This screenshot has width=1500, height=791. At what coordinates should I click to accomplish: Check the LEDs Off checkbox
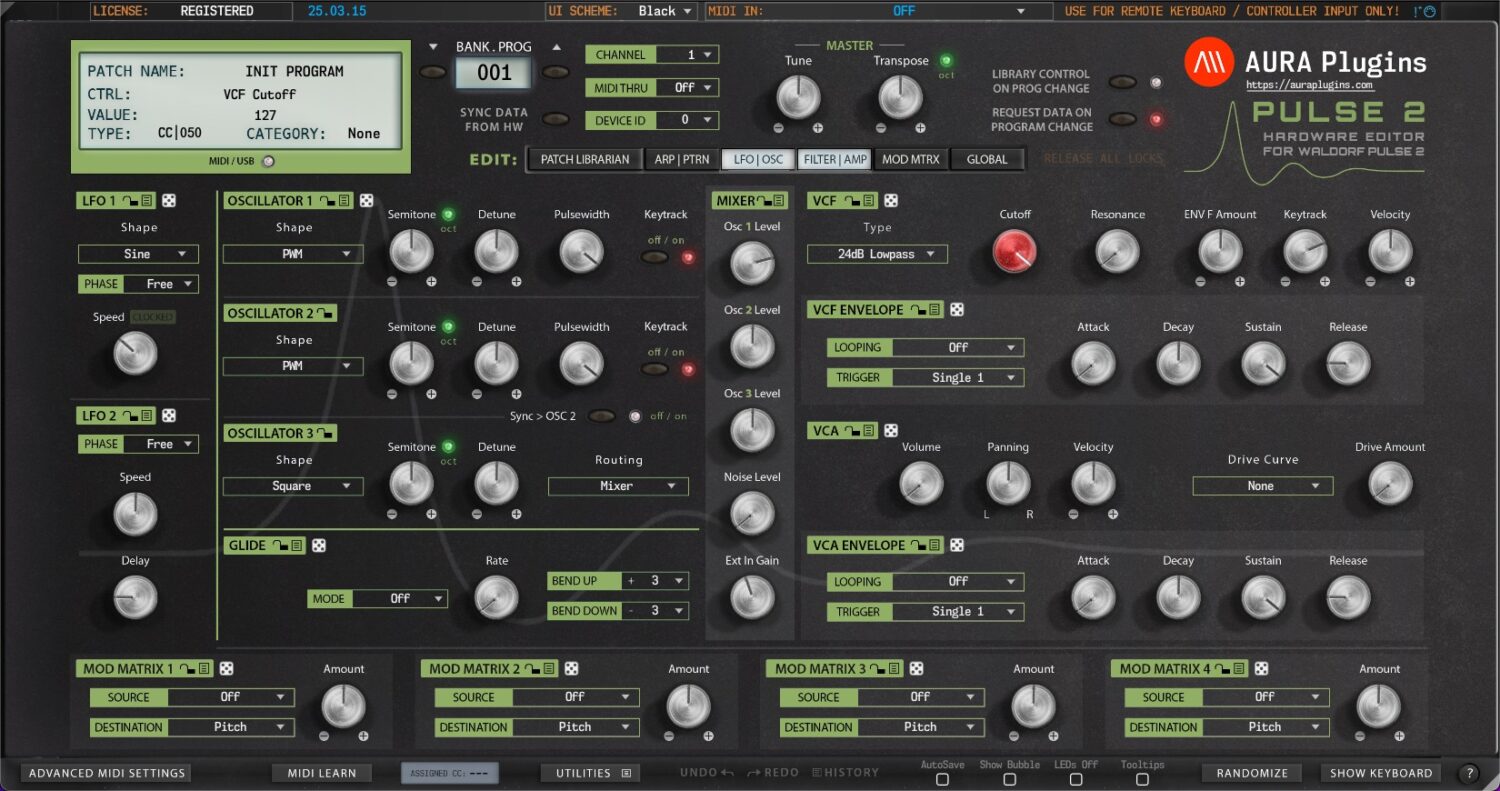[1076, 780]
